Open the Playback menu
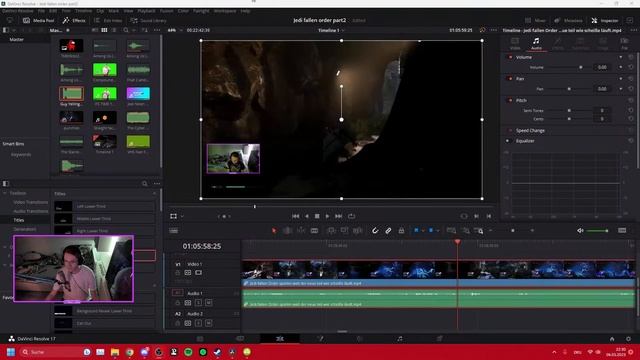The image size is (640, 360). 146,11
